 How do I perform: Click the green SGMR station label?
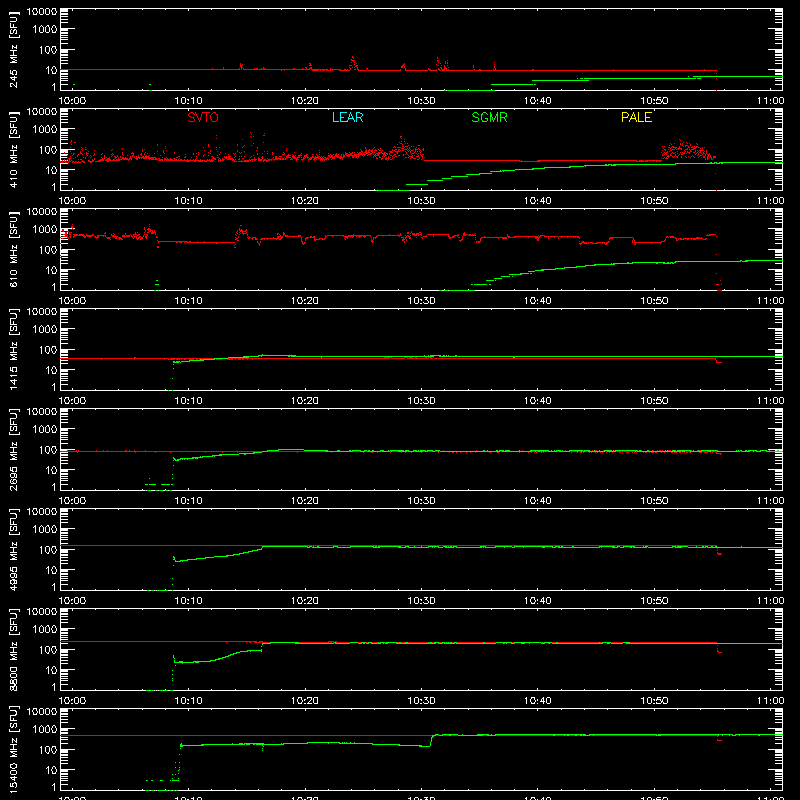click(489, 117)
